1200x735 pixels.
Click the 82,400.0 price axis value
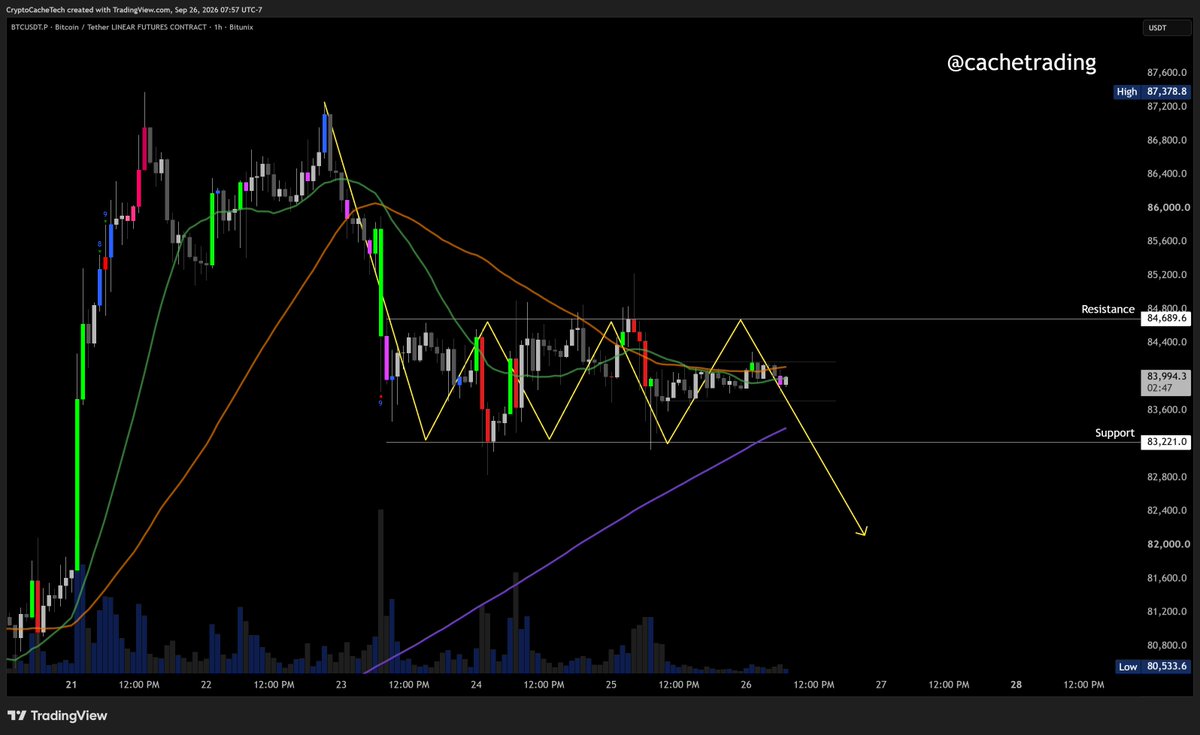click(x=1167, y=511)
